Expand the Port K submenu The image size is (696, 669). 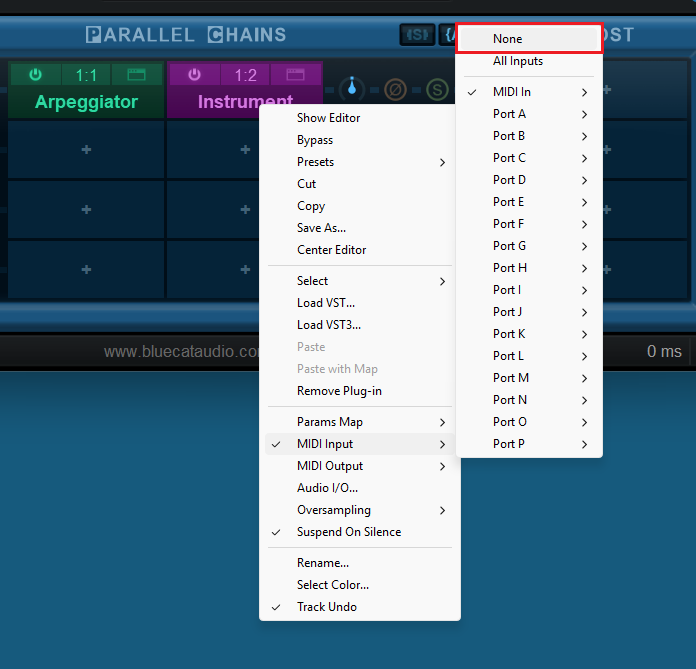coord(529,334)
